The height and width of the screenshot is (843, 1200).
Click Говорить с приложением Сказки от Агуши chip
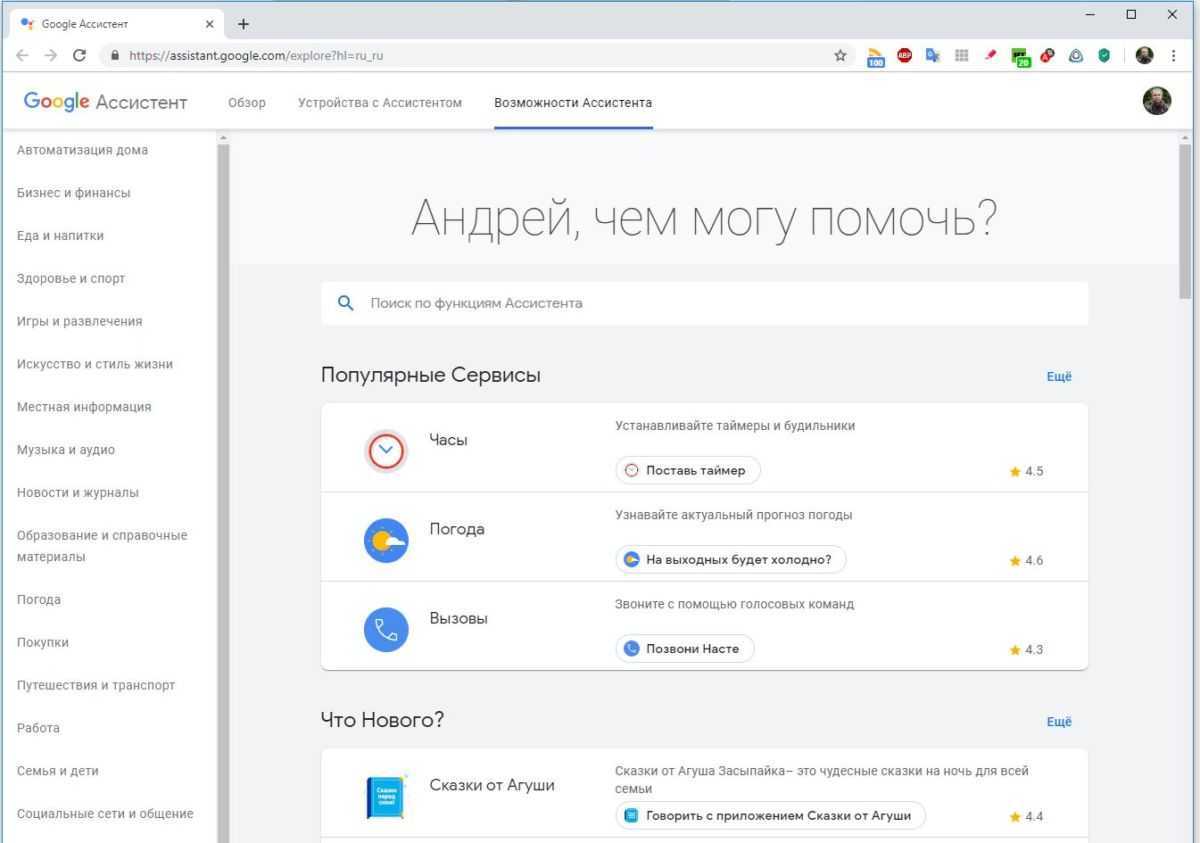pos(770,816)
